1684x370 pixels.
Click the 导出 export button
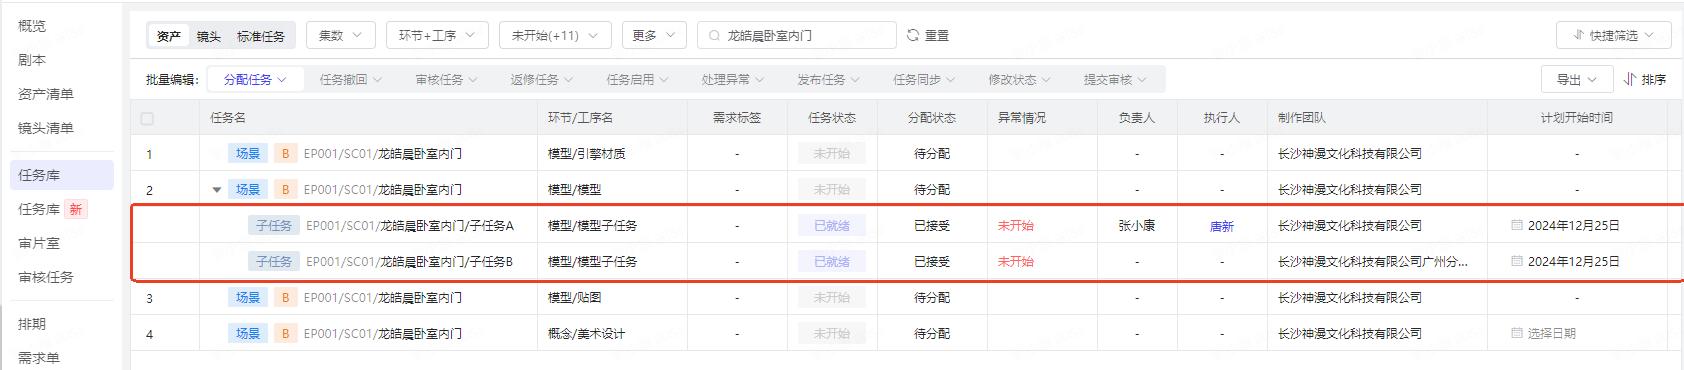click(1576, 79)
